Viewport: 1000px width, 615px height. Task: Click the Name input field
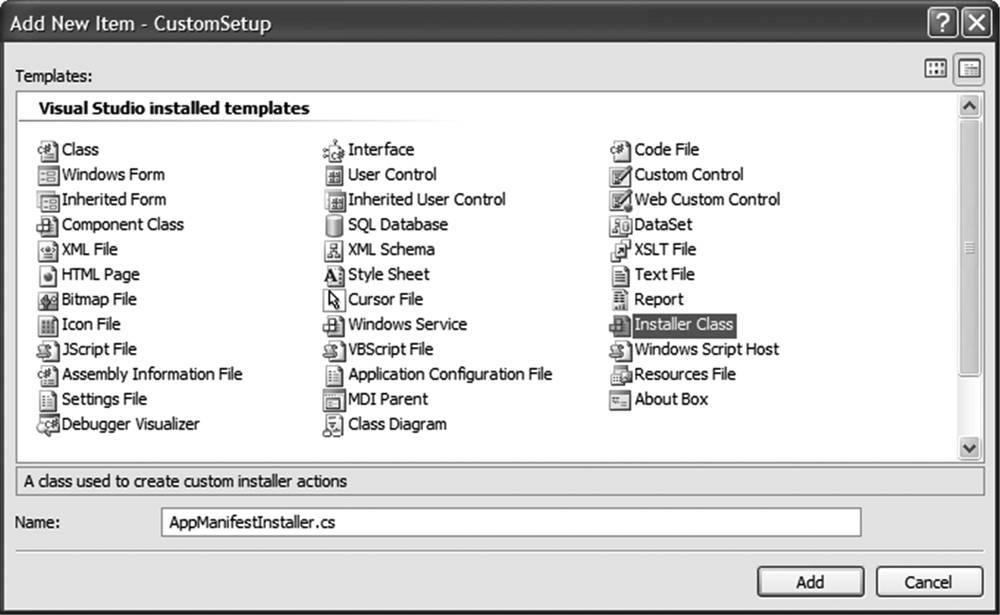point(511,522)
